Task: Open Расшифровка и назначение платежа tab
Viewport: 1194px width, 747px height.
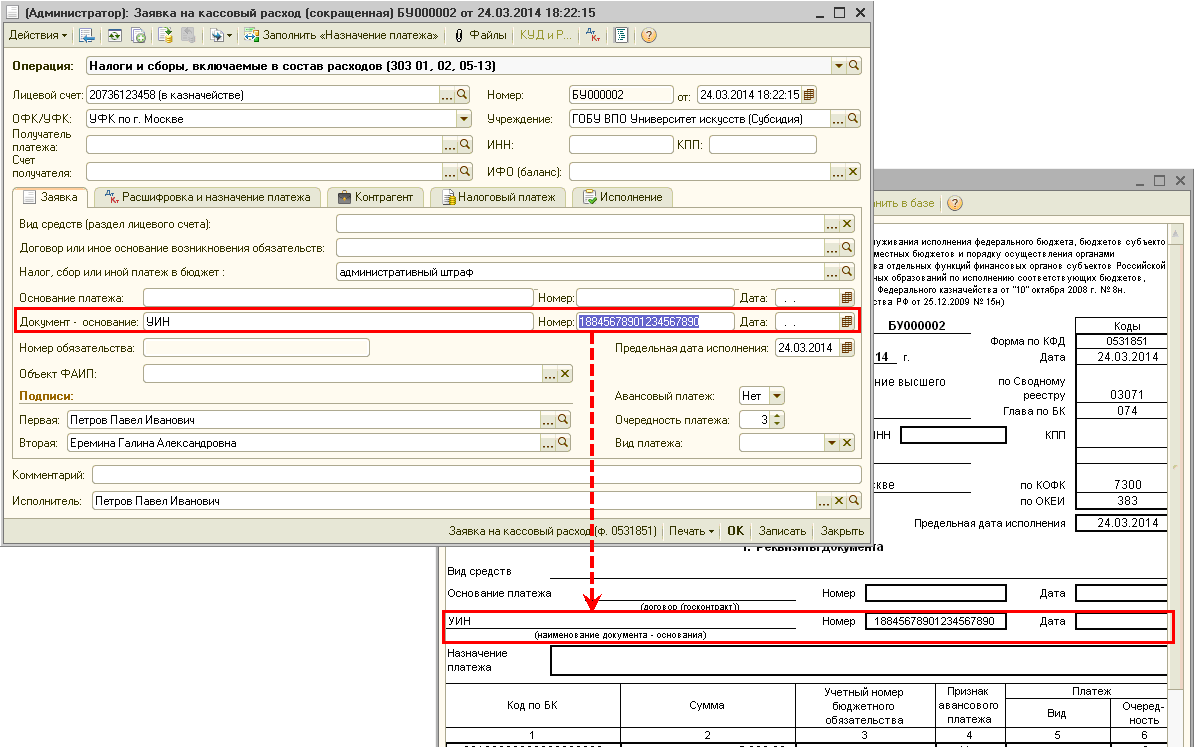Action: point(208,197)
